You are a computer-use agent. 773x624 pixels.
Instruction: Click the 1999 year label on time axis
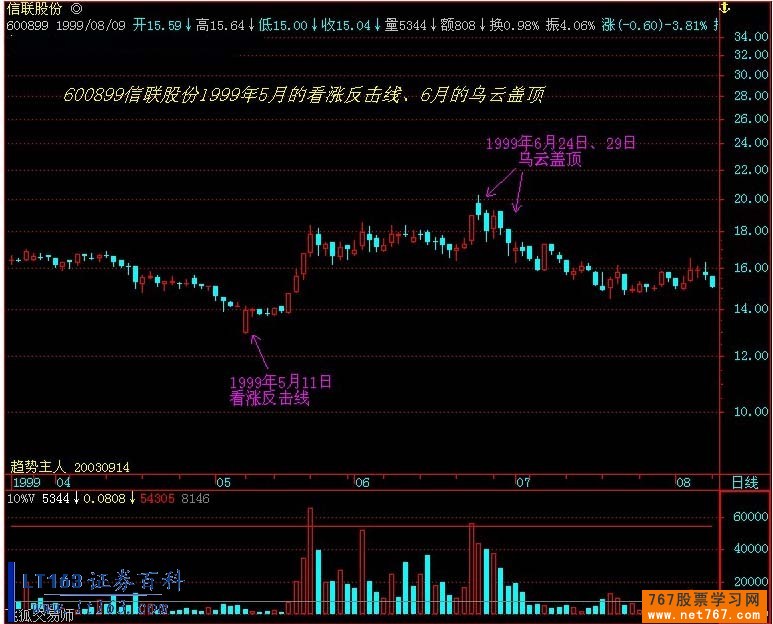[25, 482]
